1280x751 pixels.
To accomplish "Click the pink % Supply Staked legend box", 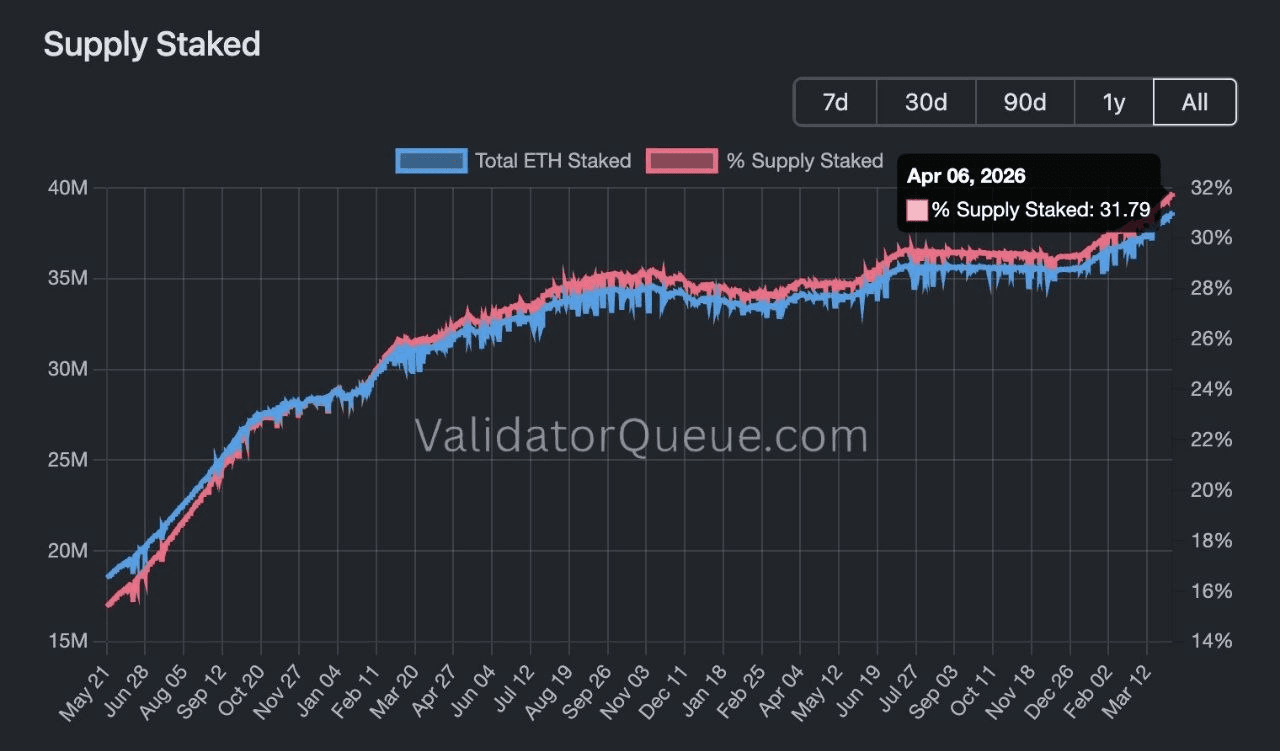I will coord(682,160).
